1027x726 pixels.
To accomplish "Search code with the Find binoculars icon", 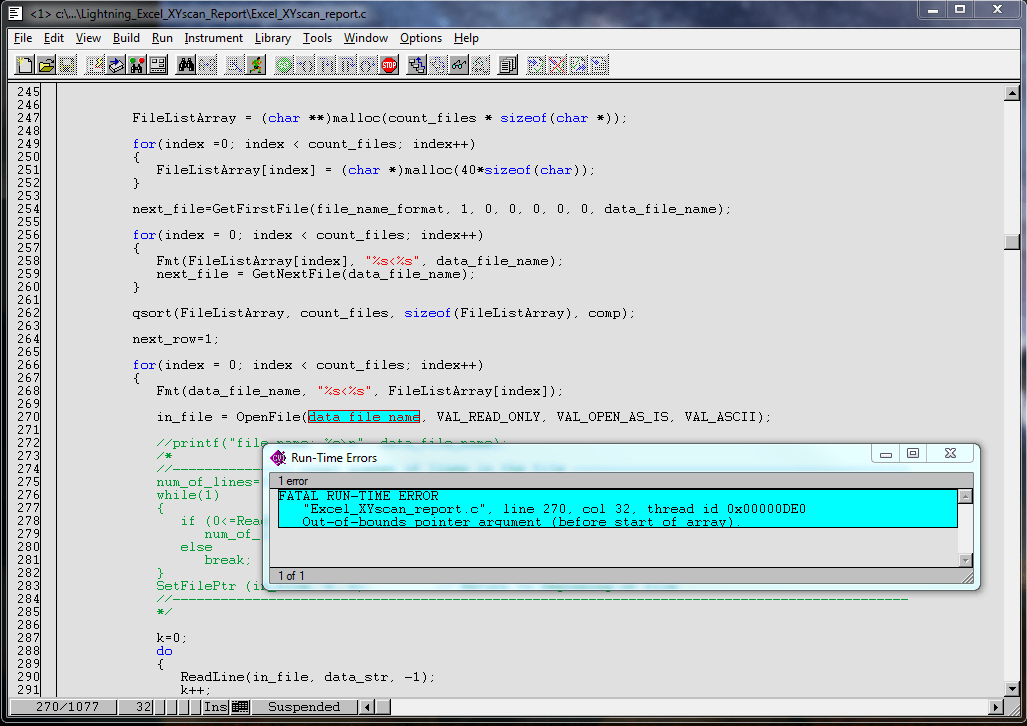I will [186, 64].
